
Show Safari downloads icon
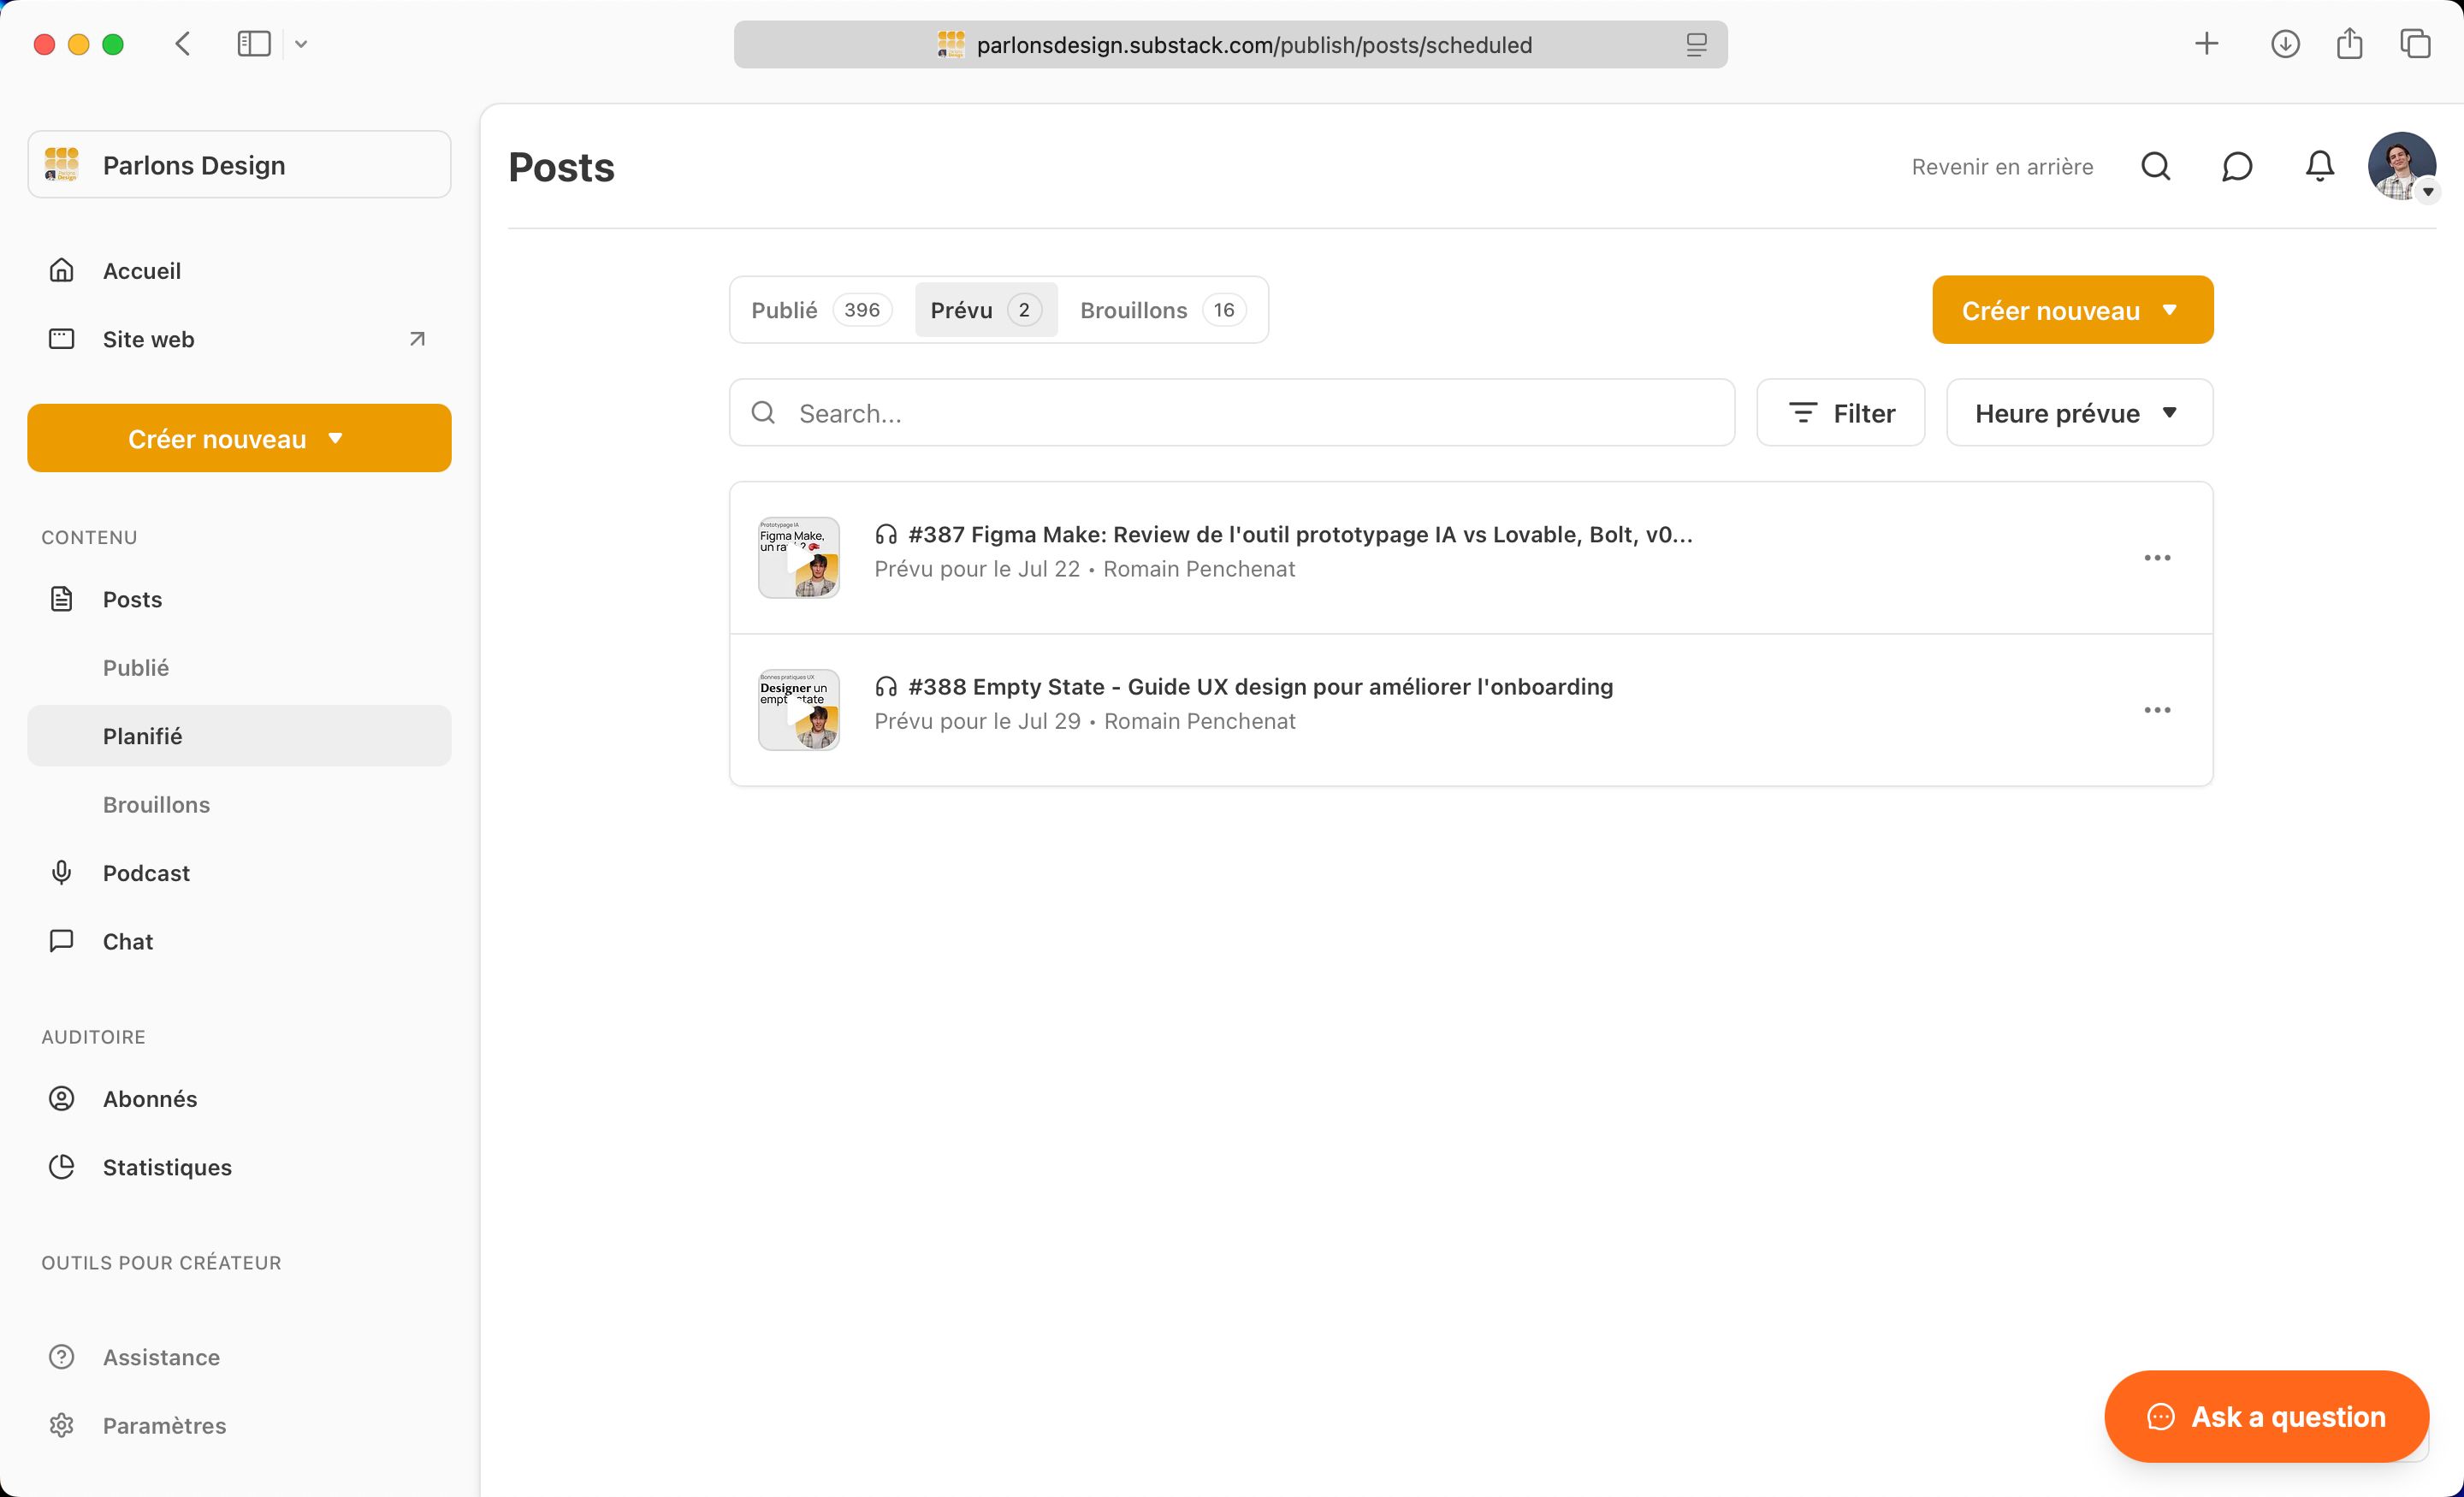pos(2285,44)
